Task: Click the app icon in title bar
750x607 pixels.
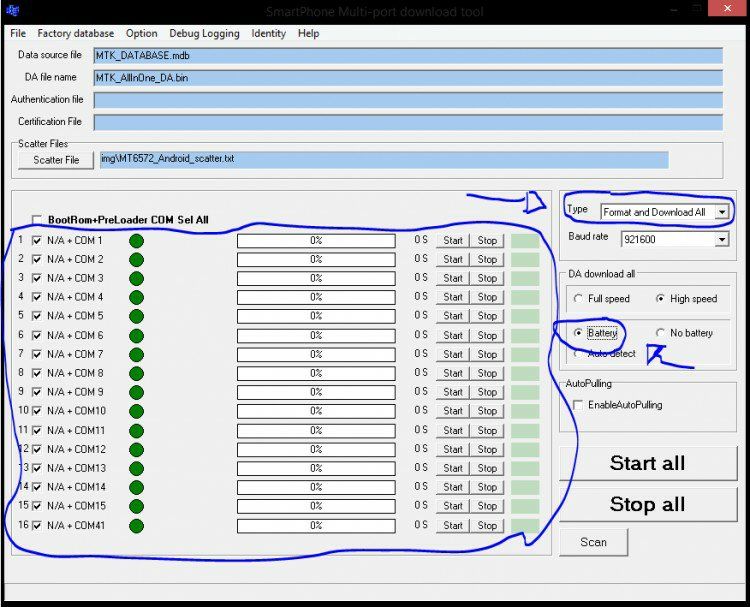Action: tap(13, 10)
